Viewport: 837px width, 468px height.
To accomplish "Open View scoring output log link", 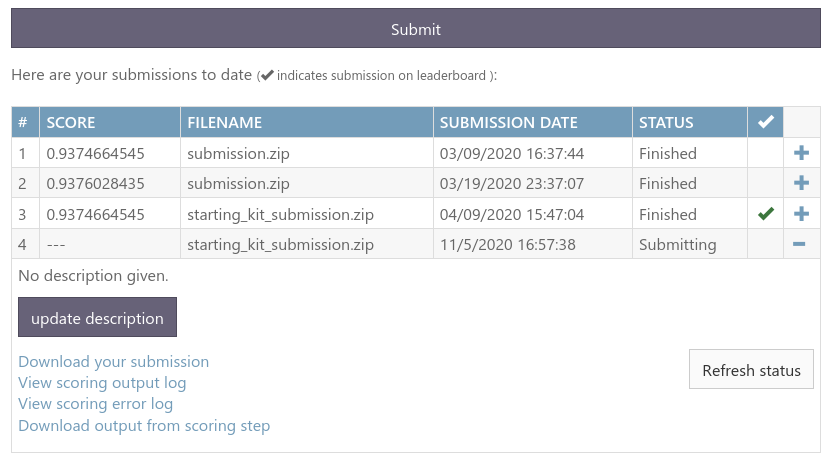I will pos(102,383).
